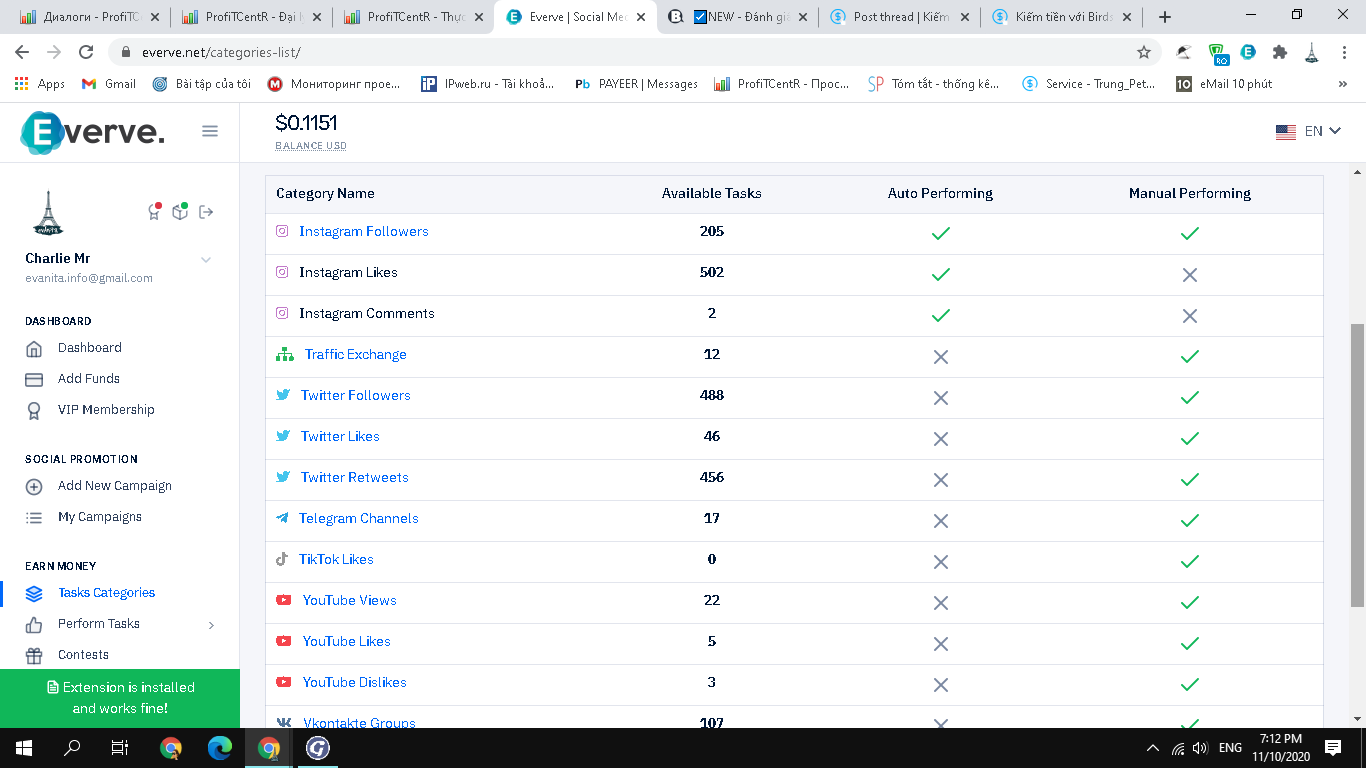Open the YouTube Likes category link
Screen dimensions: 1366x768
pos(347,641)
